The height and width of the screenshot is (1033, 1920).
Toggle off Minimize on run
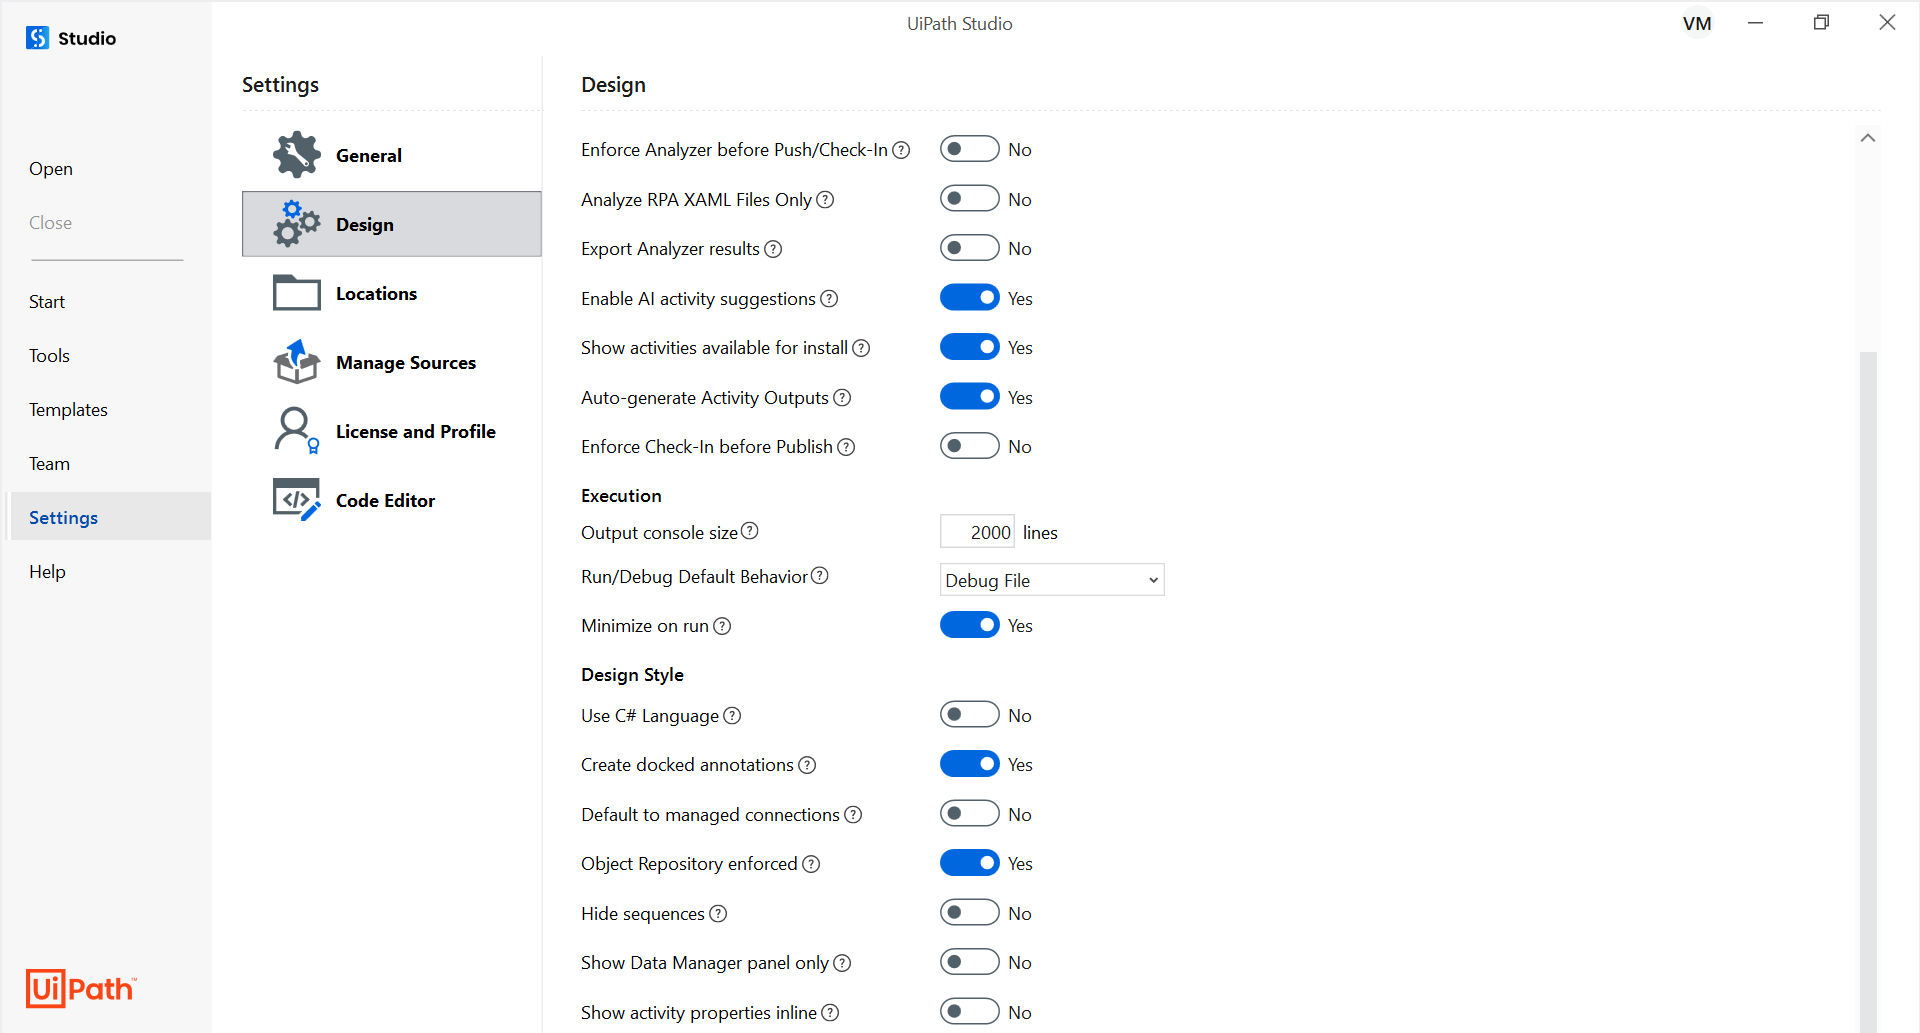tap(969, 625)
